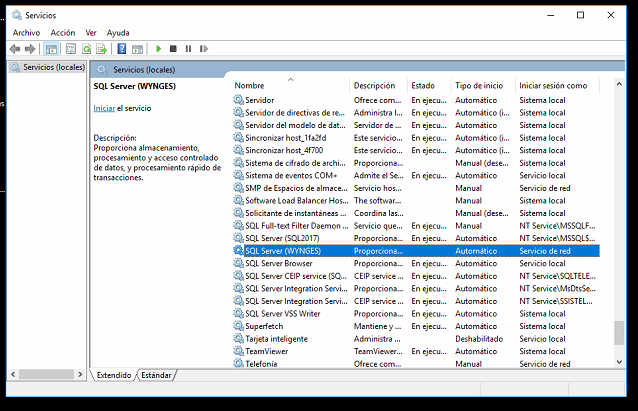Image resolution: width=638 pixels, height=411 pixels.
Task: Click the Pause service toolbar icon
Action: pyautogui.click(x=188, y=48)
